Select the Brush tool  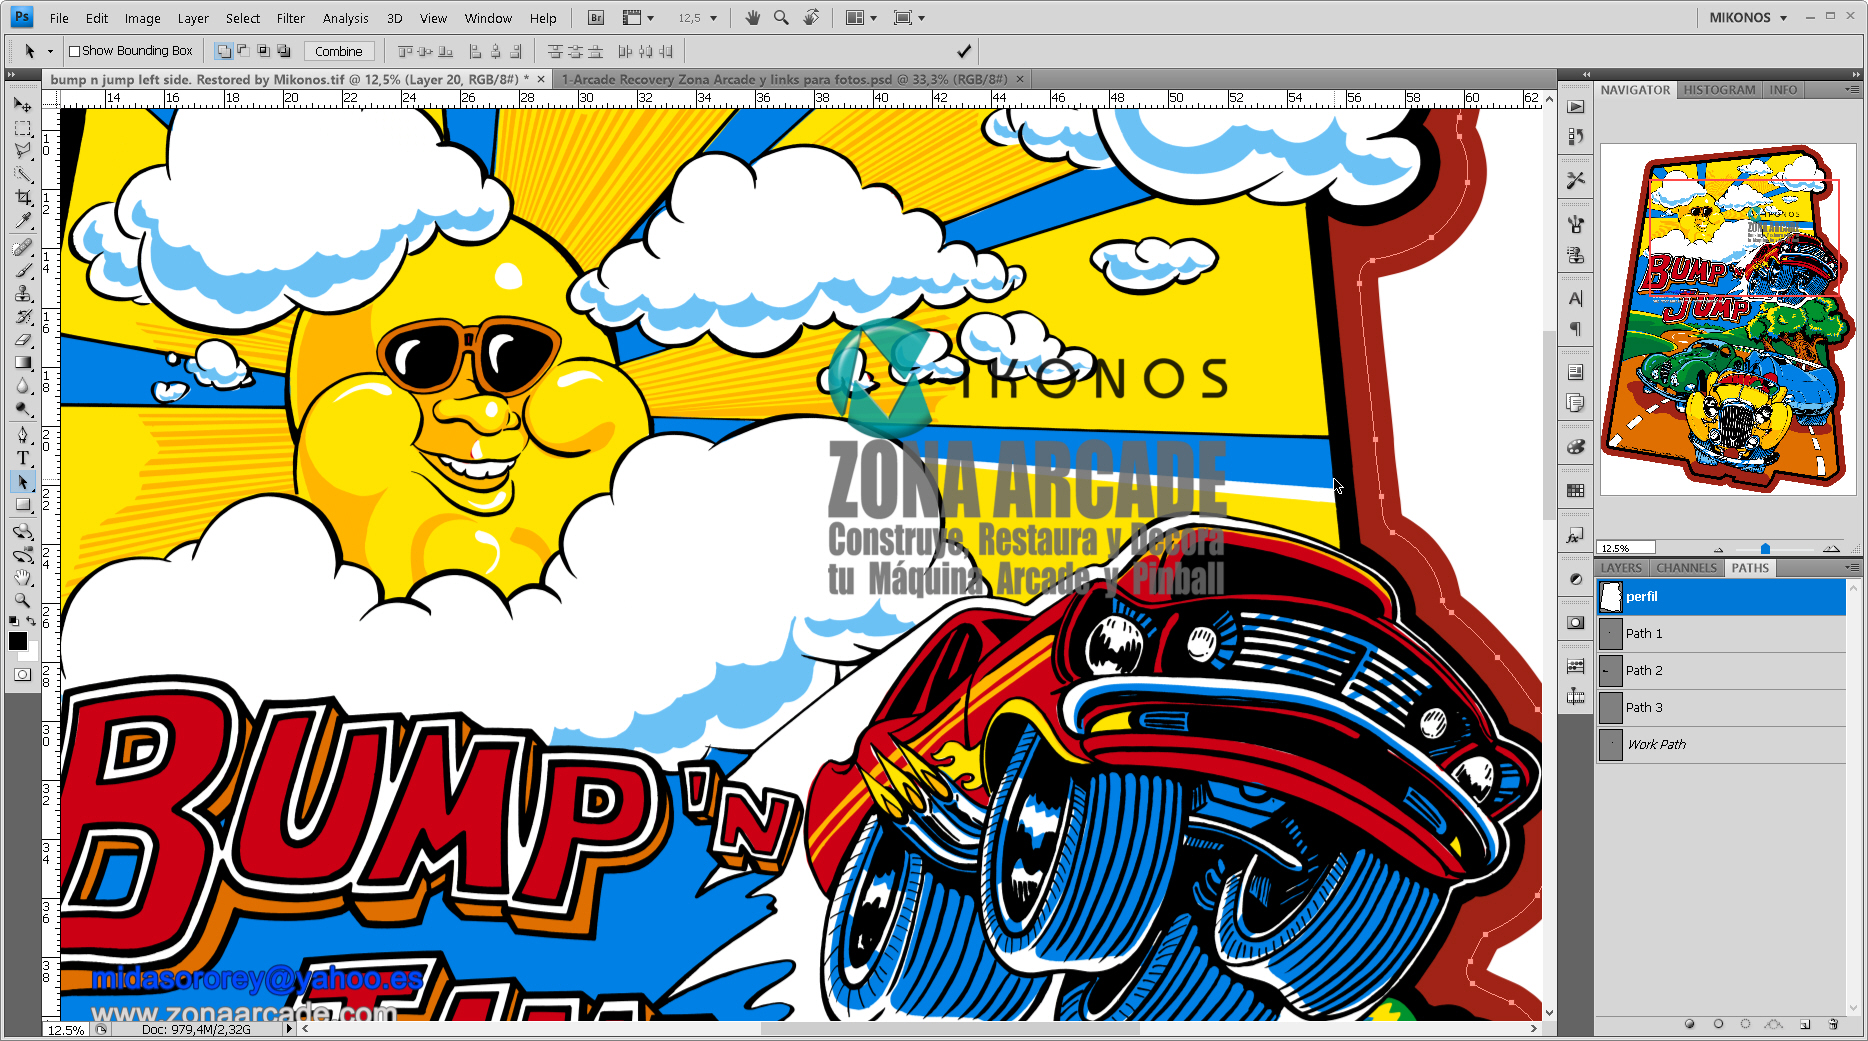tap(22, 270)
